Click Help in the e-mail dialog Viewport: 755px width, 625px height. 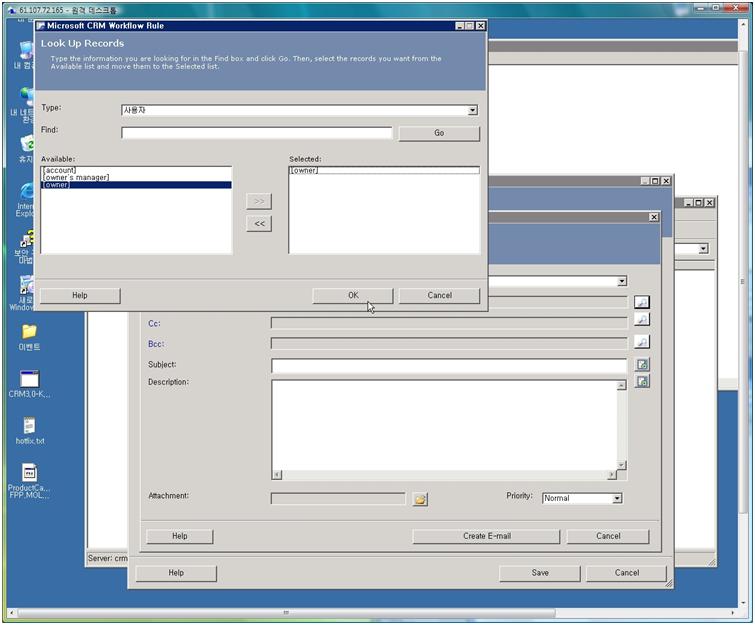coord(180,536)
